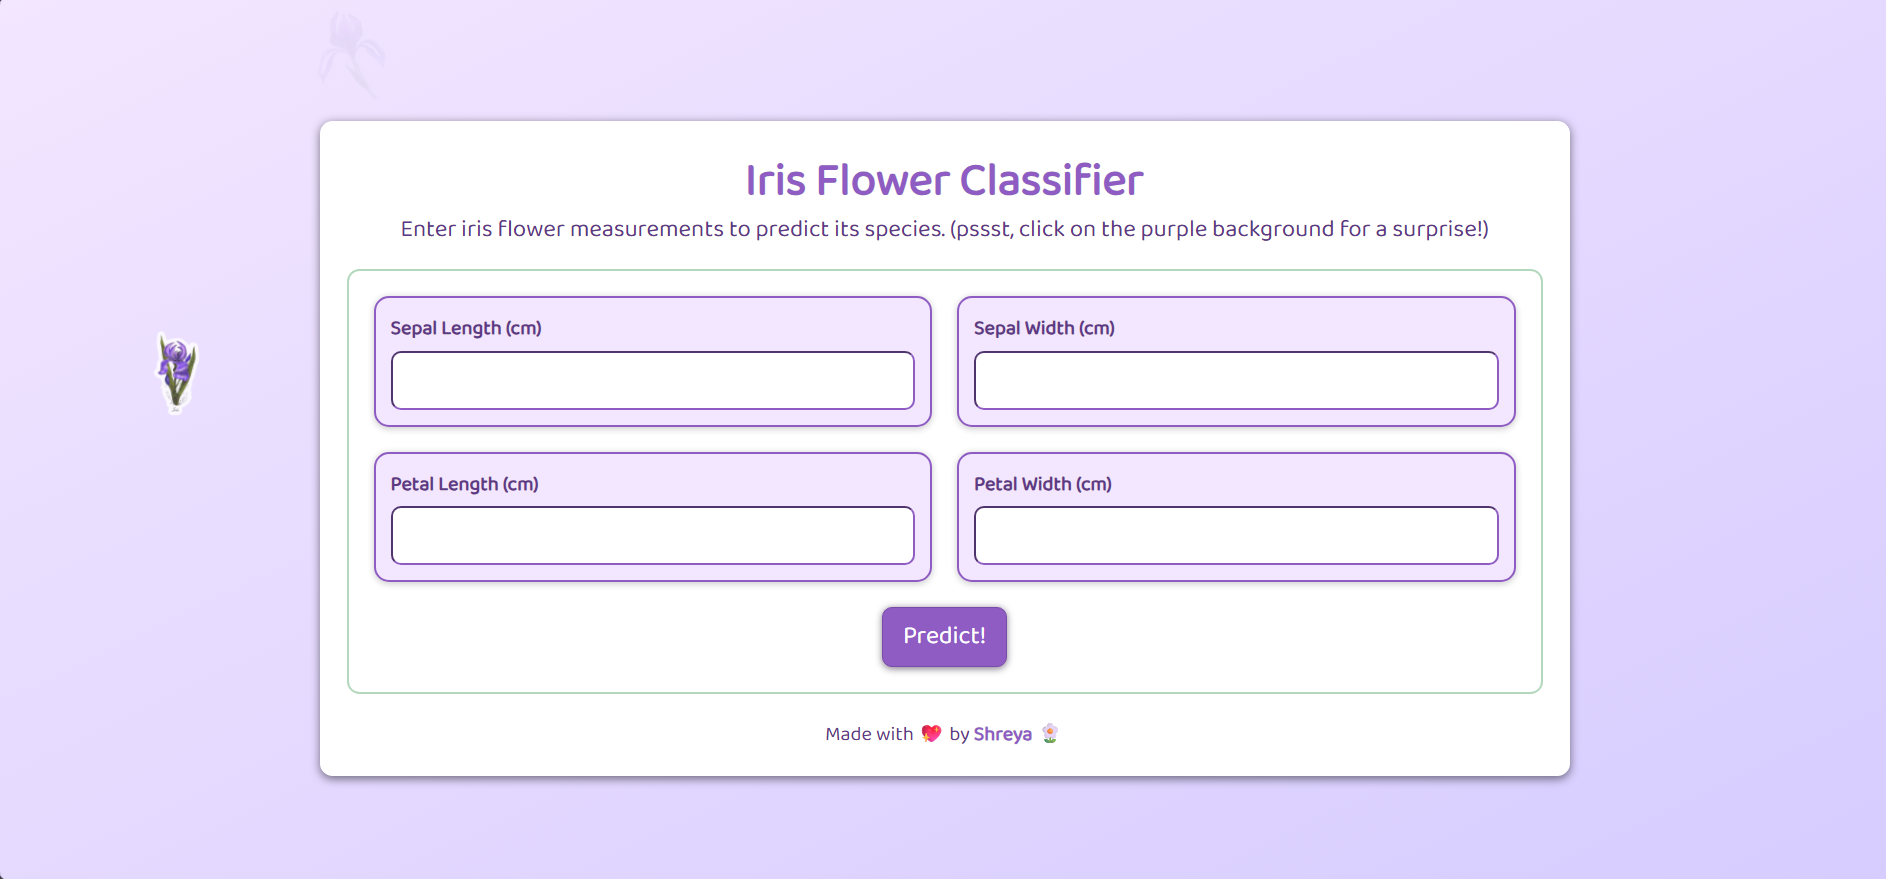Click the flower emoji beside Shreya
The height and width of the screenshot is (879, 1886).
(x=1050, y=734)
